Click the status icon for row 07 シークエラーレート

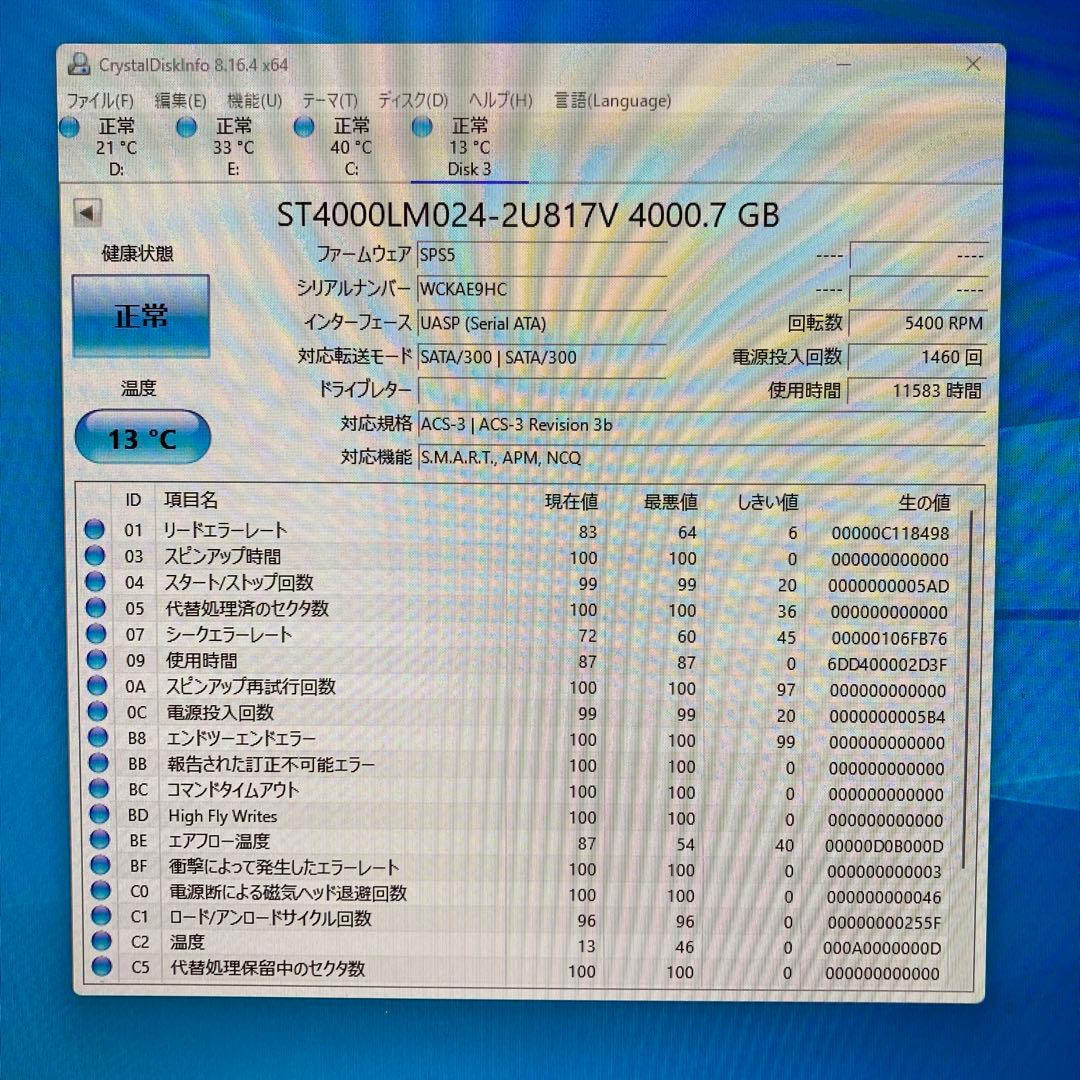96,634
